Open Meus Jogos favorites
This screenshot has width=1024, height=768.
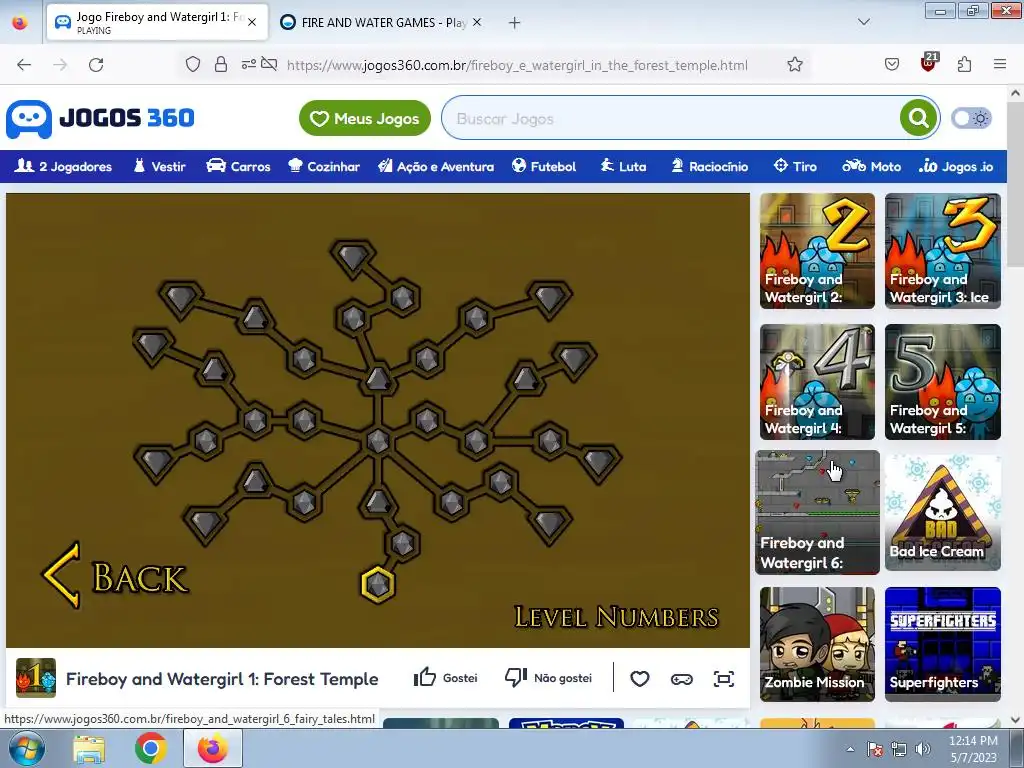click(364, 118)
